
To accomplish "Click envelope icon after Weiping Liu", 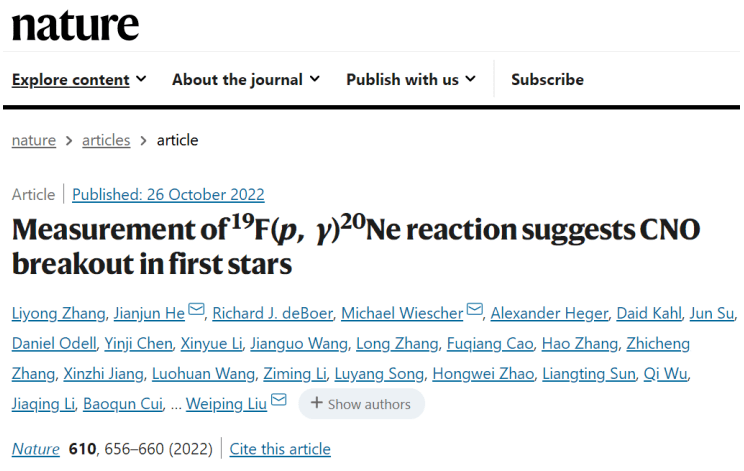I will point(279,402).
